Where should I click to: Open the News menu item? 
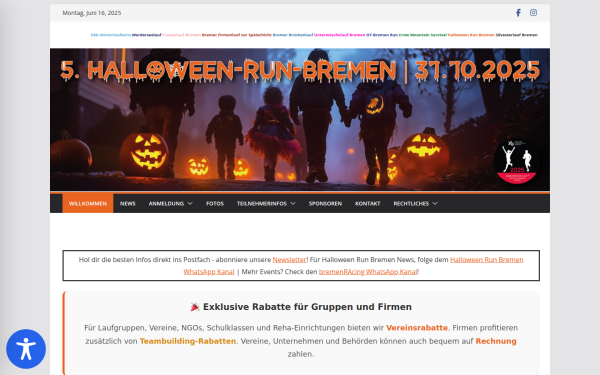[x=127, y=203]
